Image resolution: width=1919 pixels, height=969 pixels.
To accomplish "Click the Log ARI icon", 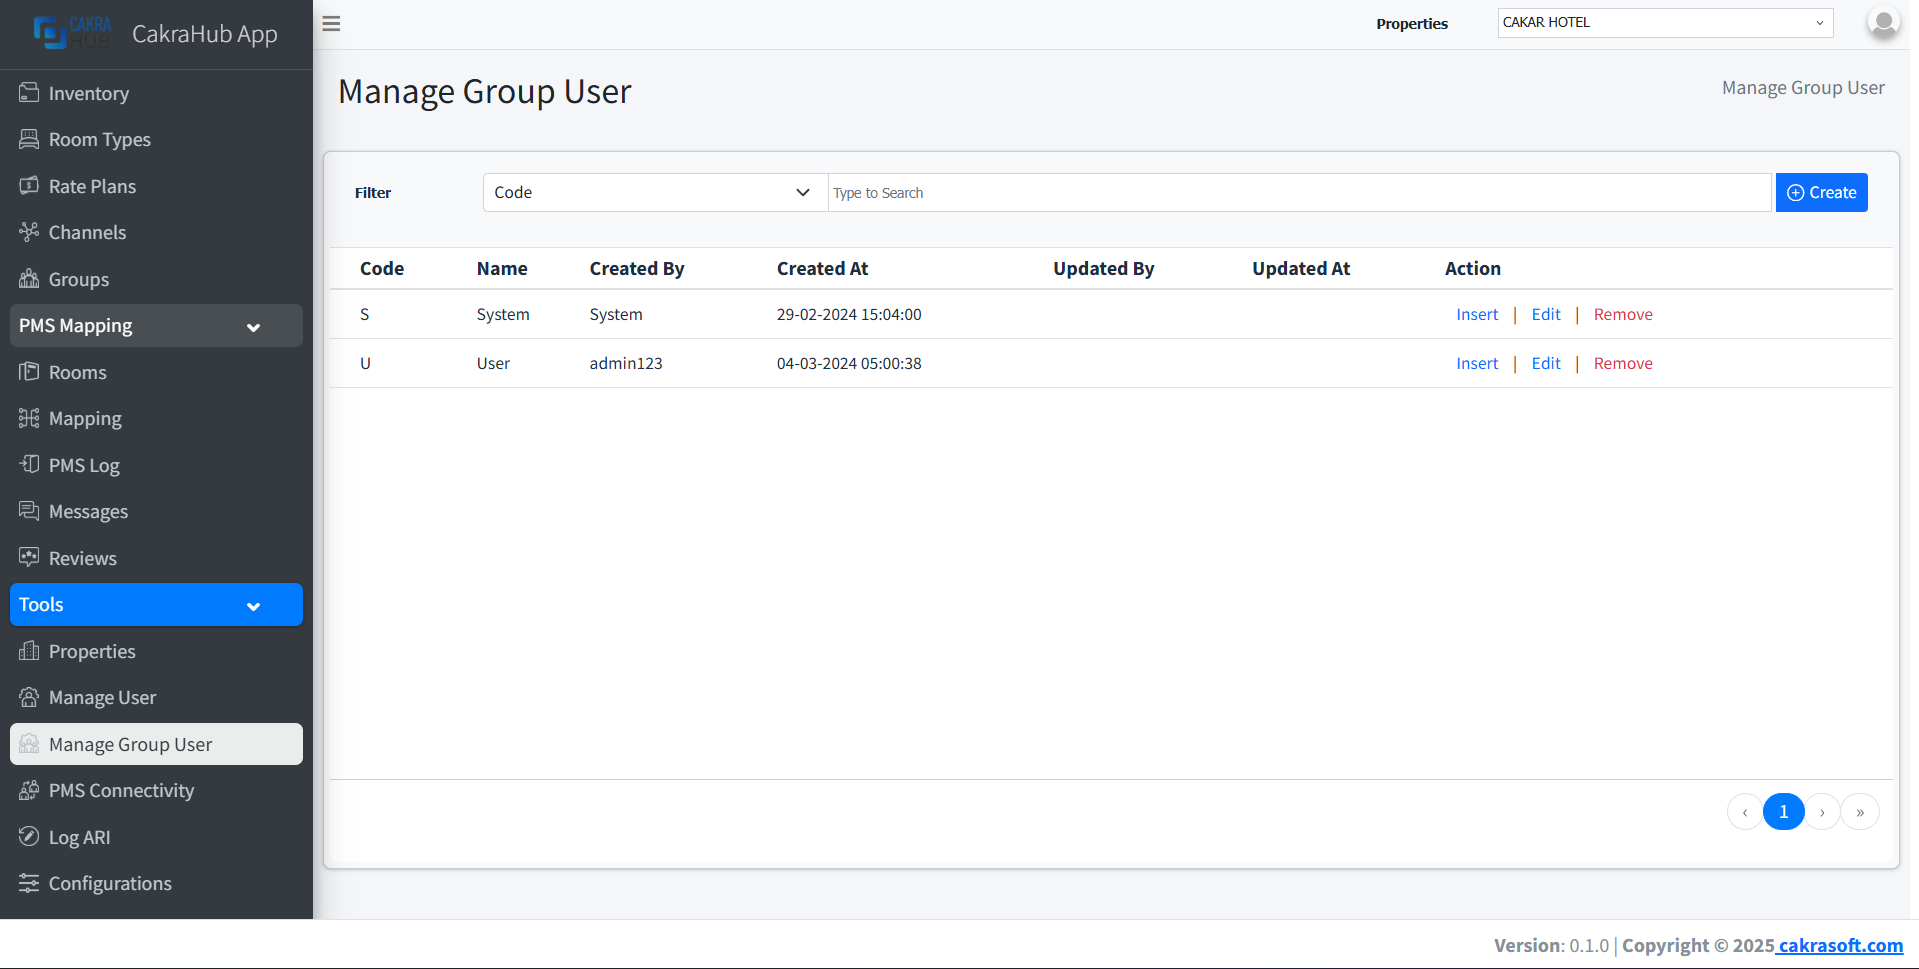I will tap(30, 837).
